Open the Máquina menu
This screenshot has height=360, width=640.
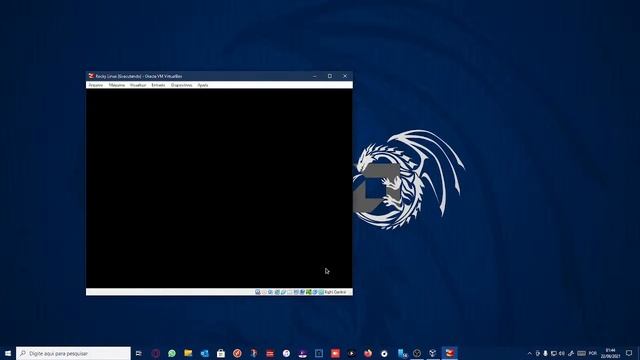click(117, 85)
